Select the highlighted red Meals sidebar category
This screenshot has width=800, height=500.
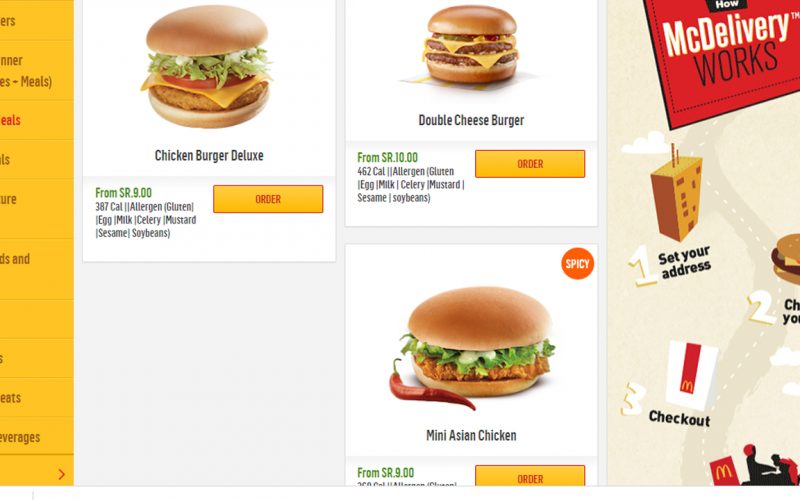coord(10,120)
